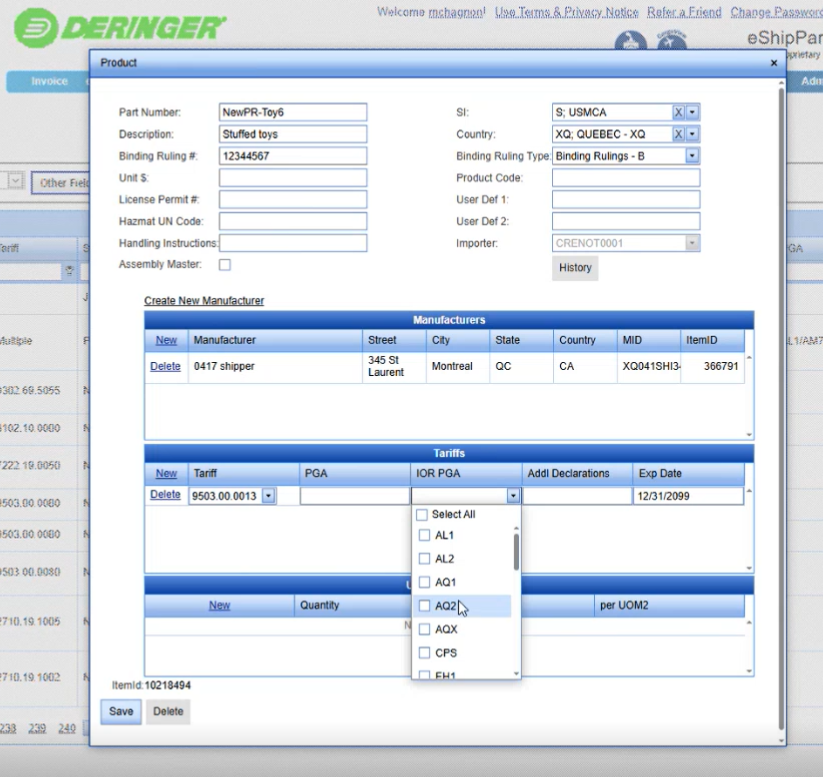This screenshot has width=823, height=777.
Task: Click Create New Manufacturer link
Action: coord(204,301)
